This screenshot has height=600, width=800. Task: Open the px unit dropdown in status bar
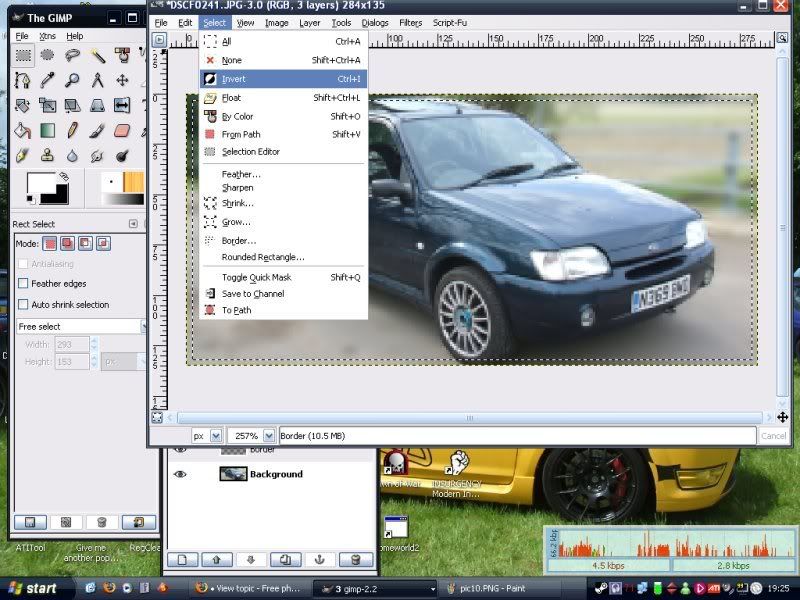click(216, 436)
